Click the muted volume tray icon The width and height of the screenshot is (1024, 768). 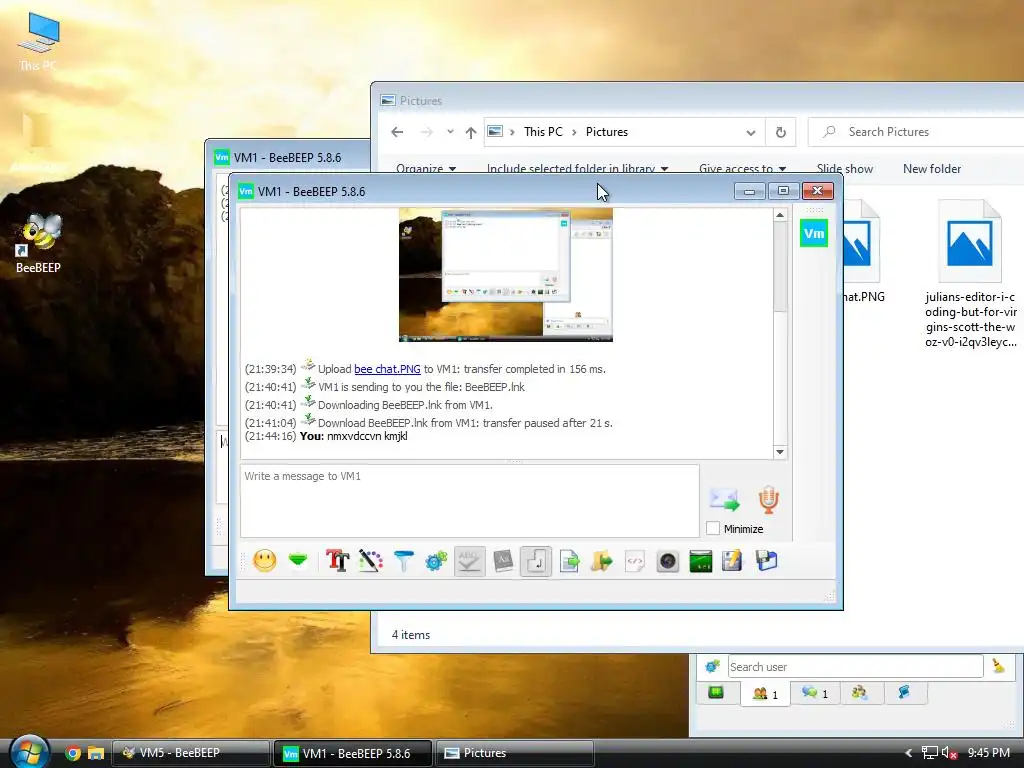pyautogui.click(x=950, y=753)
